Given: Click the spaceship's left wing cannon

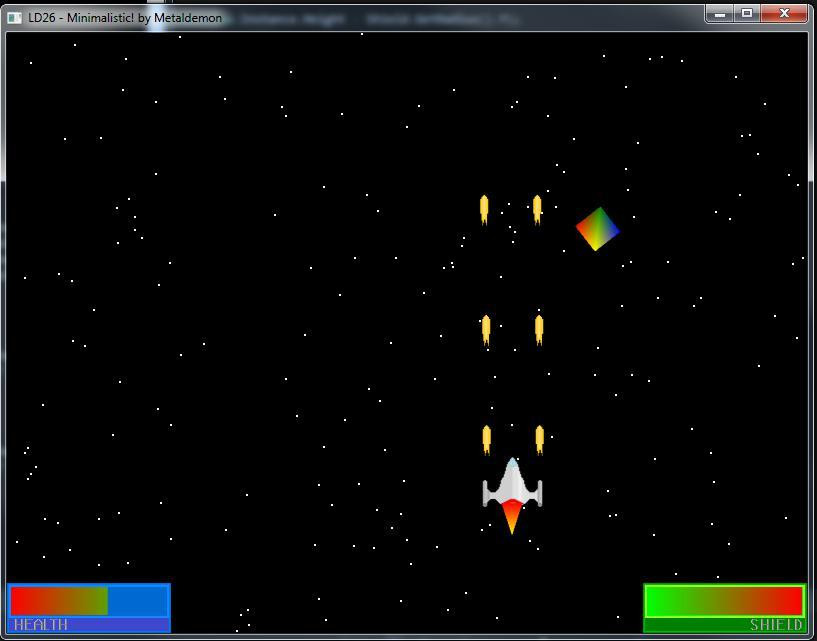Looking at the screenshot, I should pyautogui.click(x=486, y=492).
